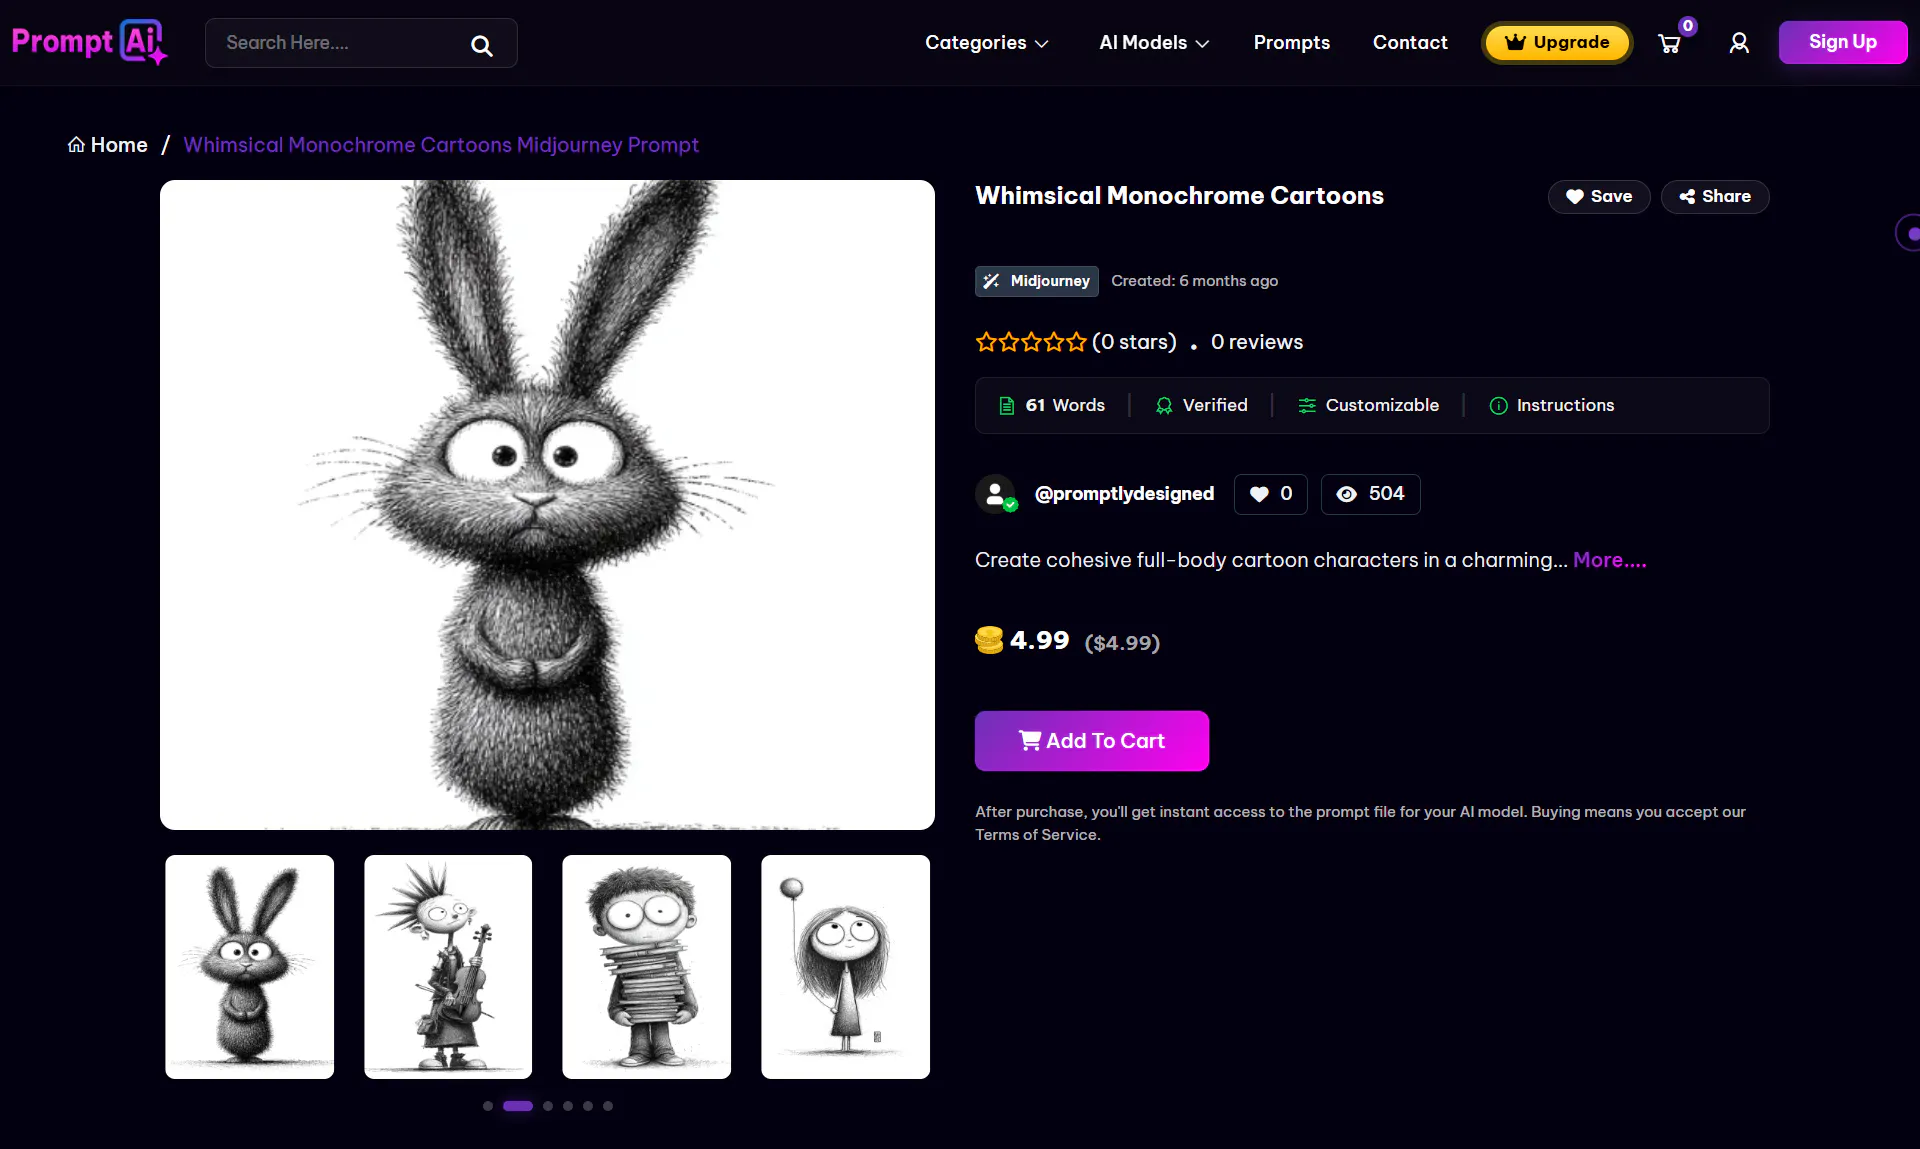1920x1149 pixels.
Task: Open the Prompts menu item
Action: [1291, 43]
